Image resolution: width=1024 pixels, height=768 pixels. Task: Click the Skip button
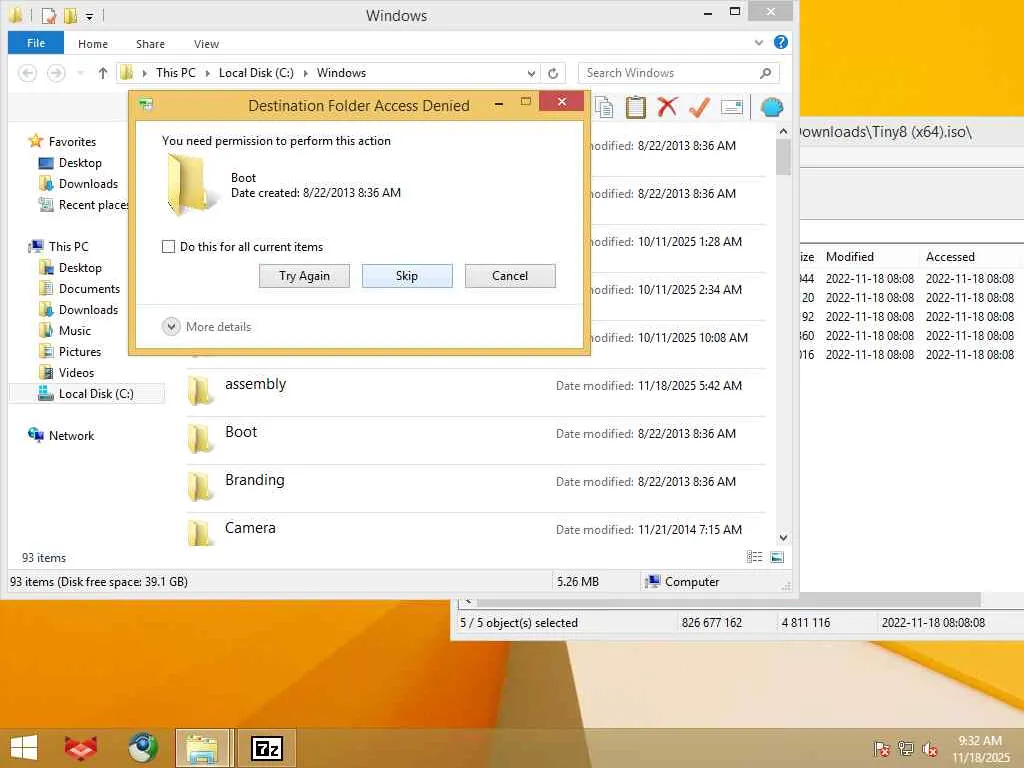407,276
